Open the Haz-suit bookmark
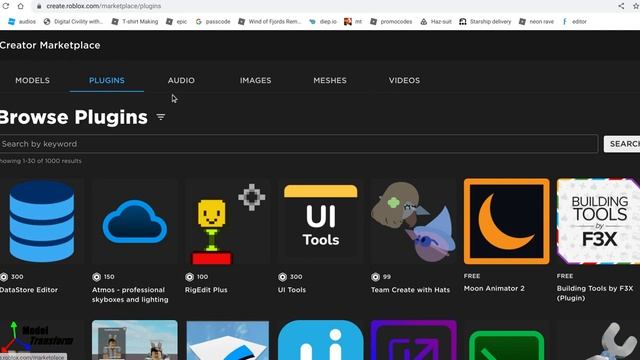This screenshot has height=360, width=640. [436, 22]
